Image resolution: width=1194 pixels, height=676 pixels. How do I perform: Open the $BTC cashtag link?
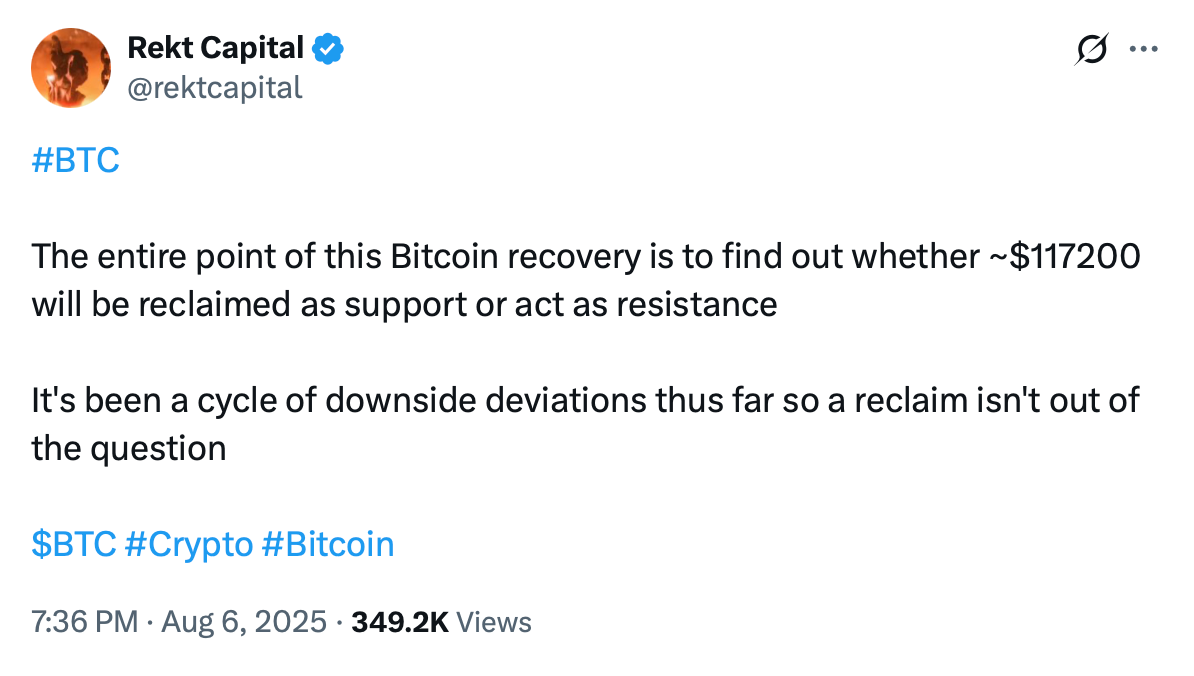coord(74,544)
